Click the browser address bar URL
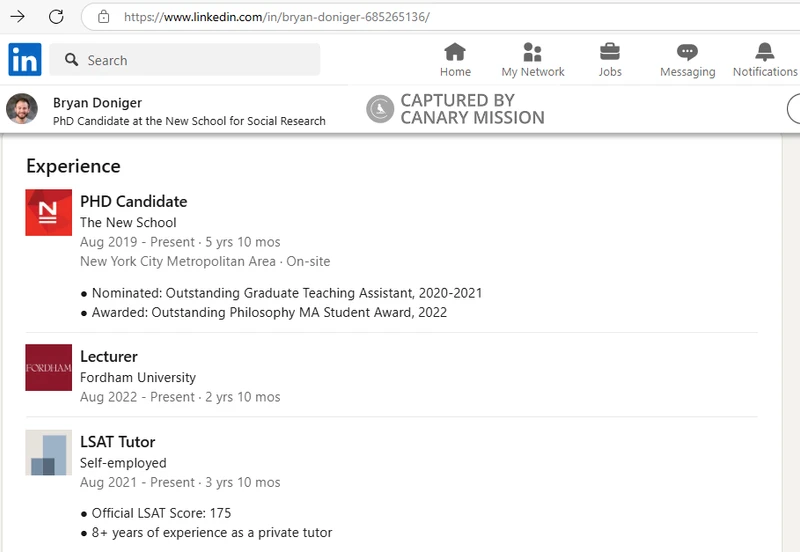 277,17
